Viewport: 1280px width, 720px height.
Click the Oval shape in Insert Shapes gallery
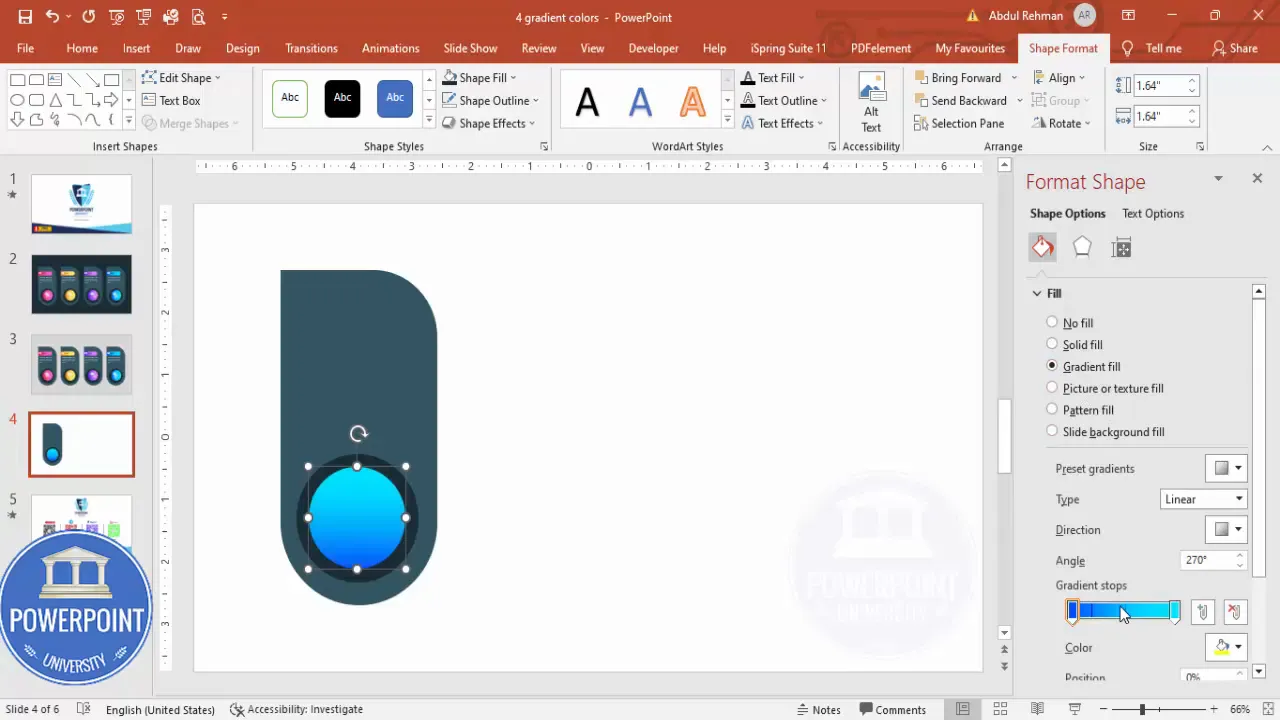click(x=17, y=100)
